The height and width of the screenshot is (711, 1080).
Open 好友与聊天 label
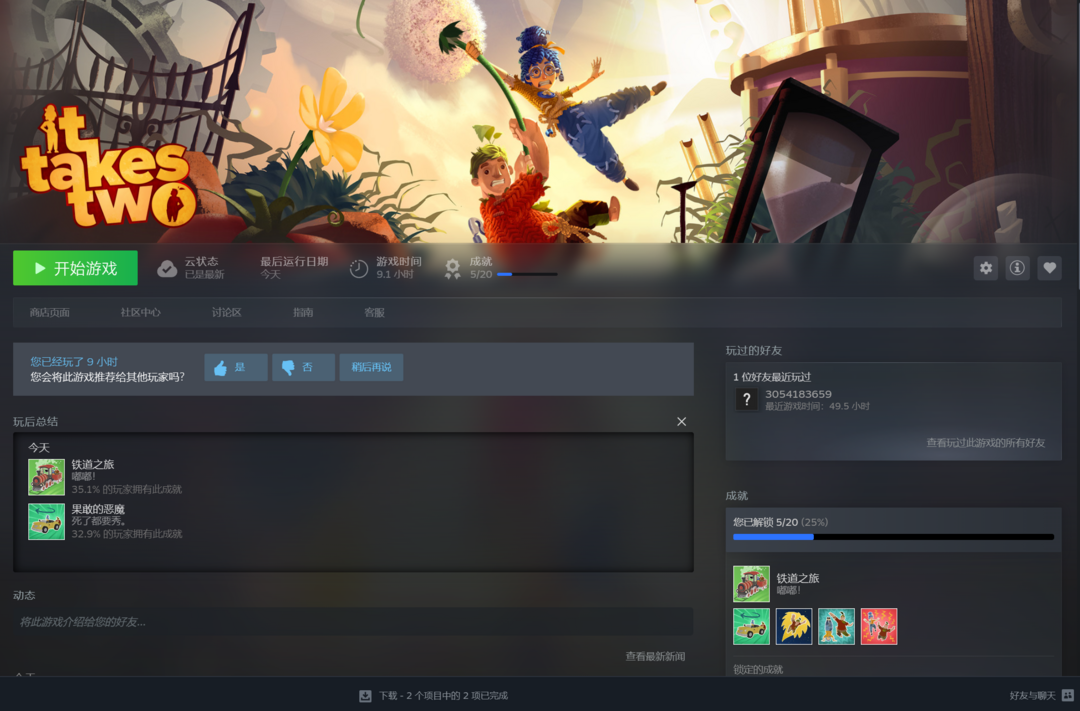point(1032,696)
